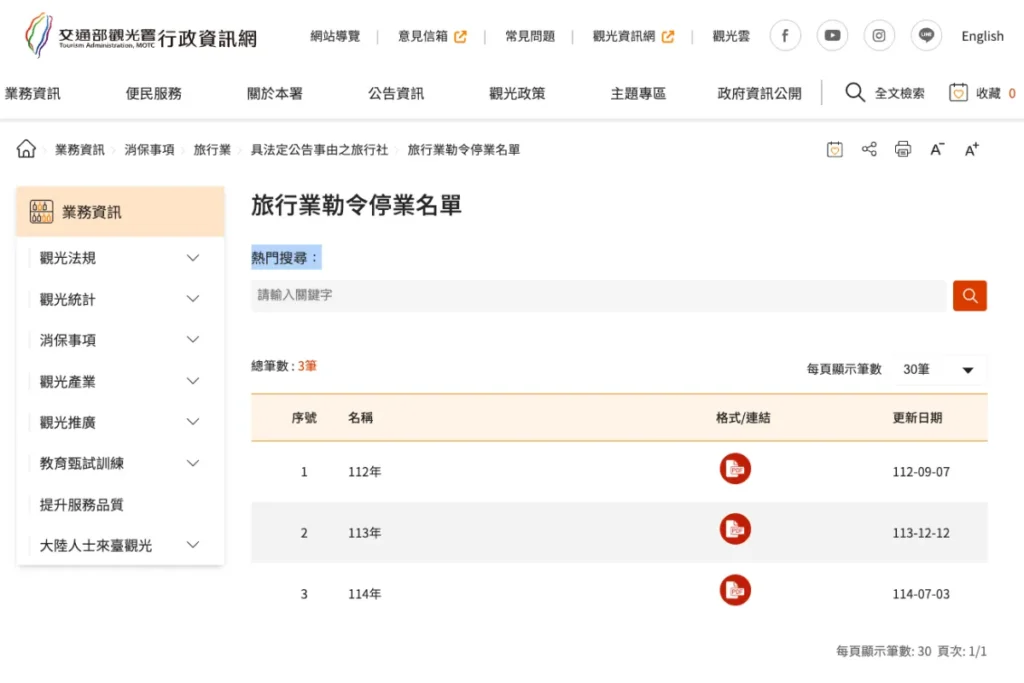Expand 觀光統計 in sidebar
This screenshot has height=683, width=1024.
tap(193, 299)
